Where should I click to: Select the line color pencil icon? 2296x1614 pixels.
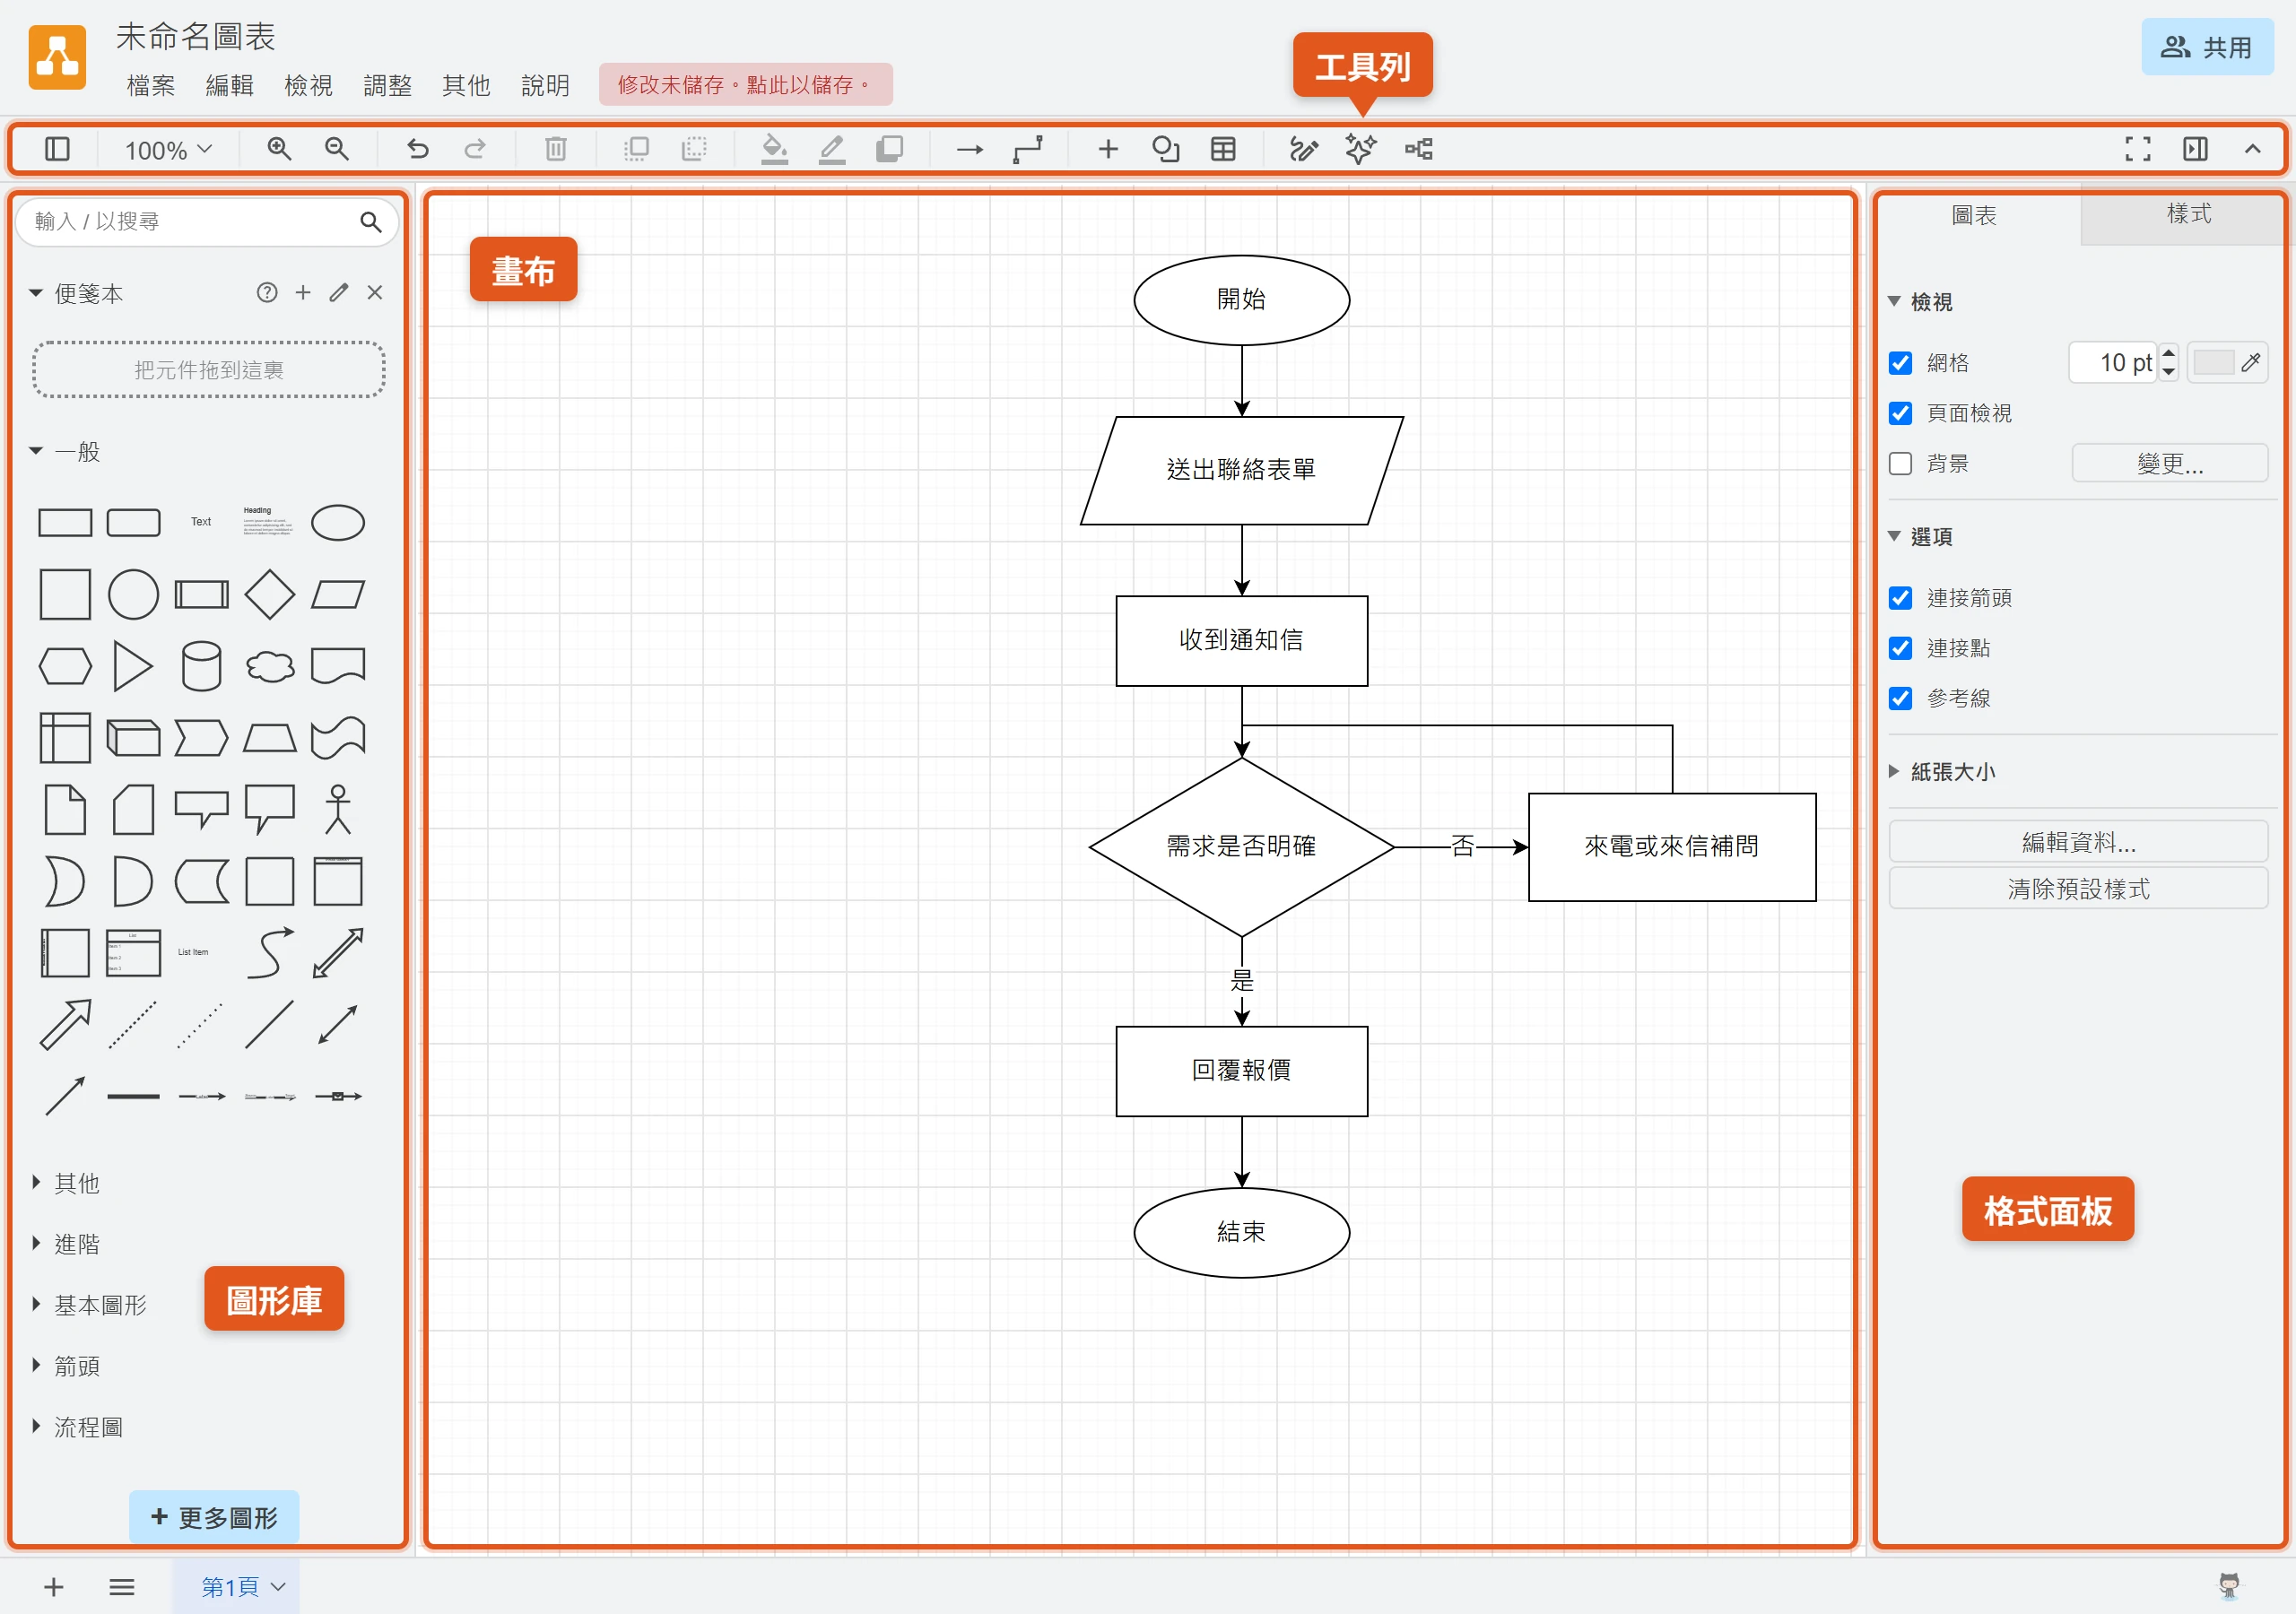coord(832,149)
